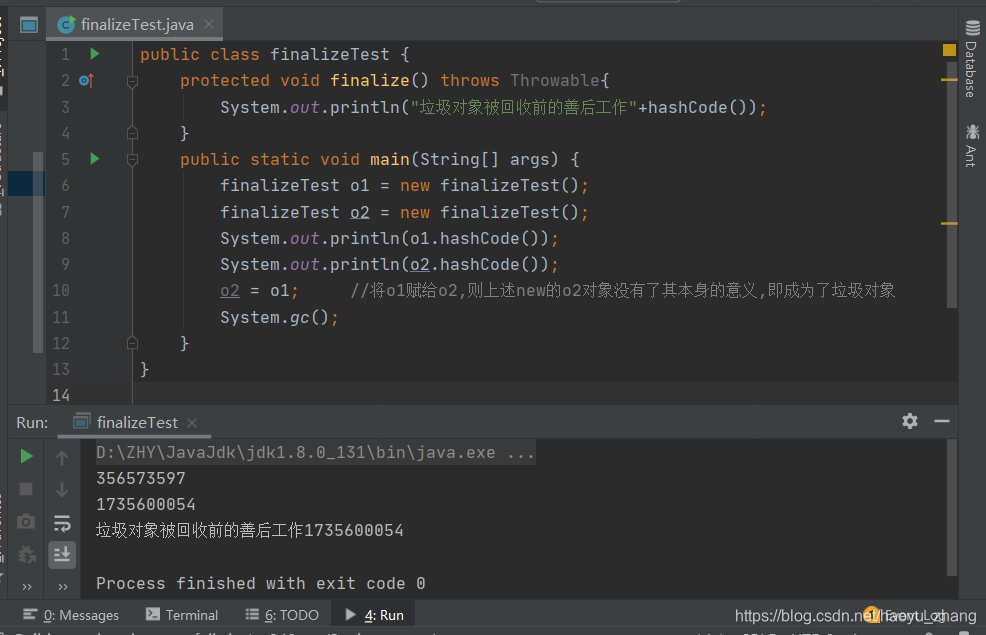Place cursor on System.gc() line
The width and height of the screenshot is (986, 635).
click(x=279, y=317)
